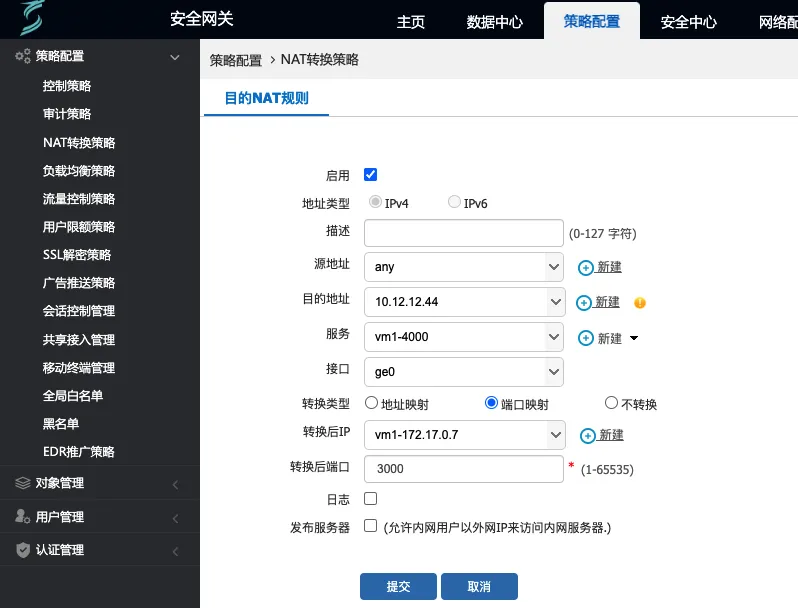This screenshot has width=798, height=608.
Task: Open NAT转换策略 in the sidebar
Action: coord(79,142)
